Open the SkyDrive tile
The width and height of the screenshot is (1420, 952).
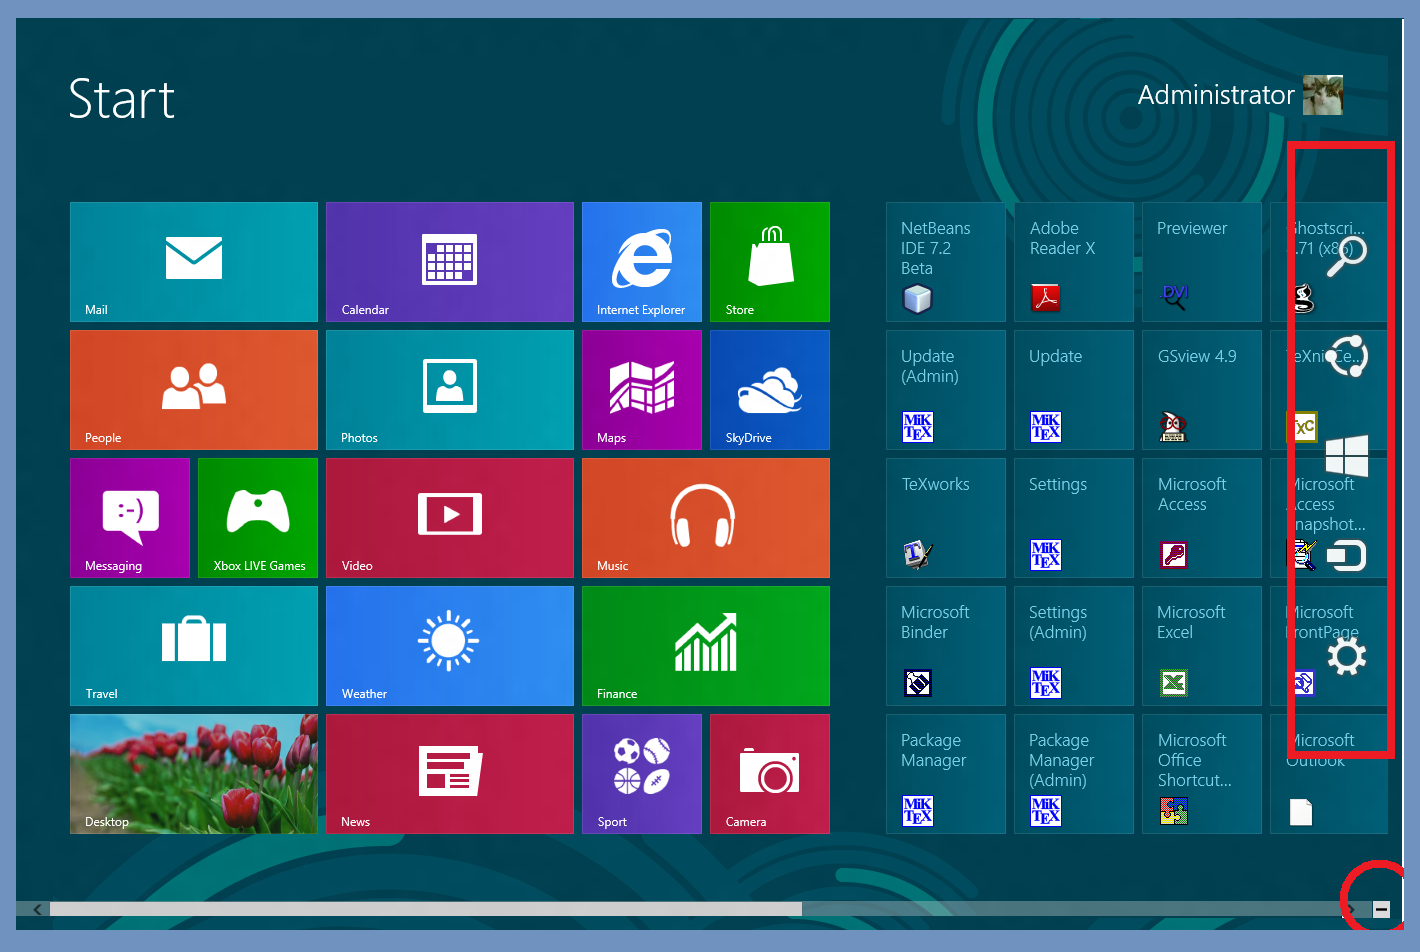point(770,390)
